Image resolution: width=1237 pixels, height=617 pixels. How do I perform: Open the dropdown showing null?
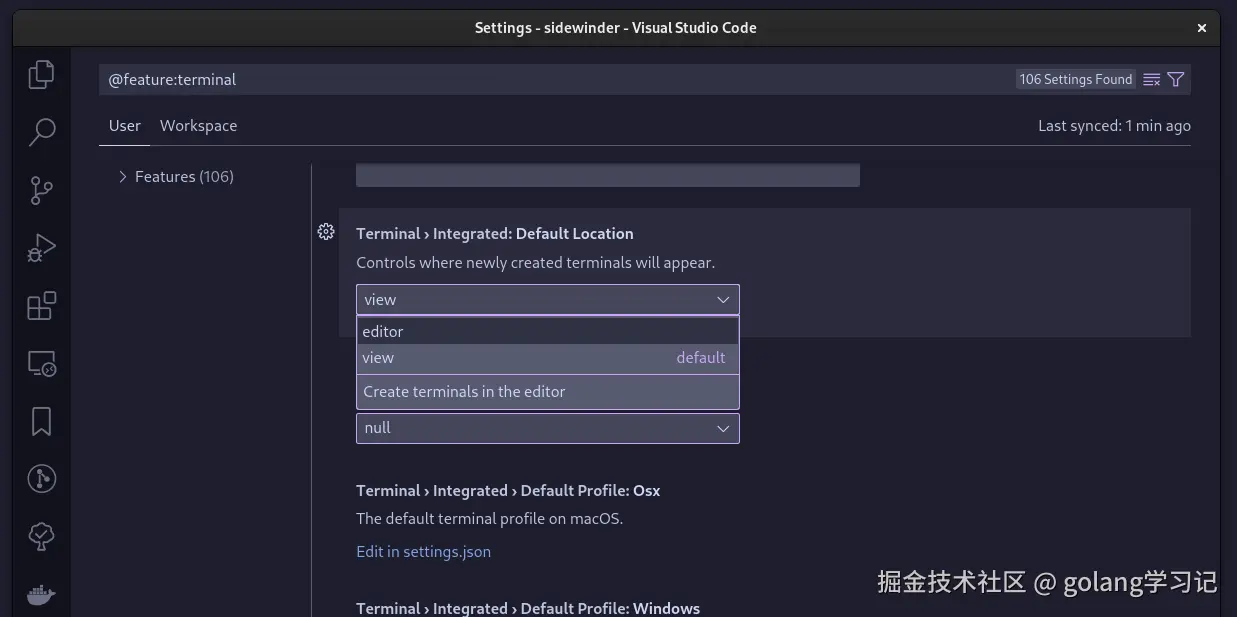[547, 428]
